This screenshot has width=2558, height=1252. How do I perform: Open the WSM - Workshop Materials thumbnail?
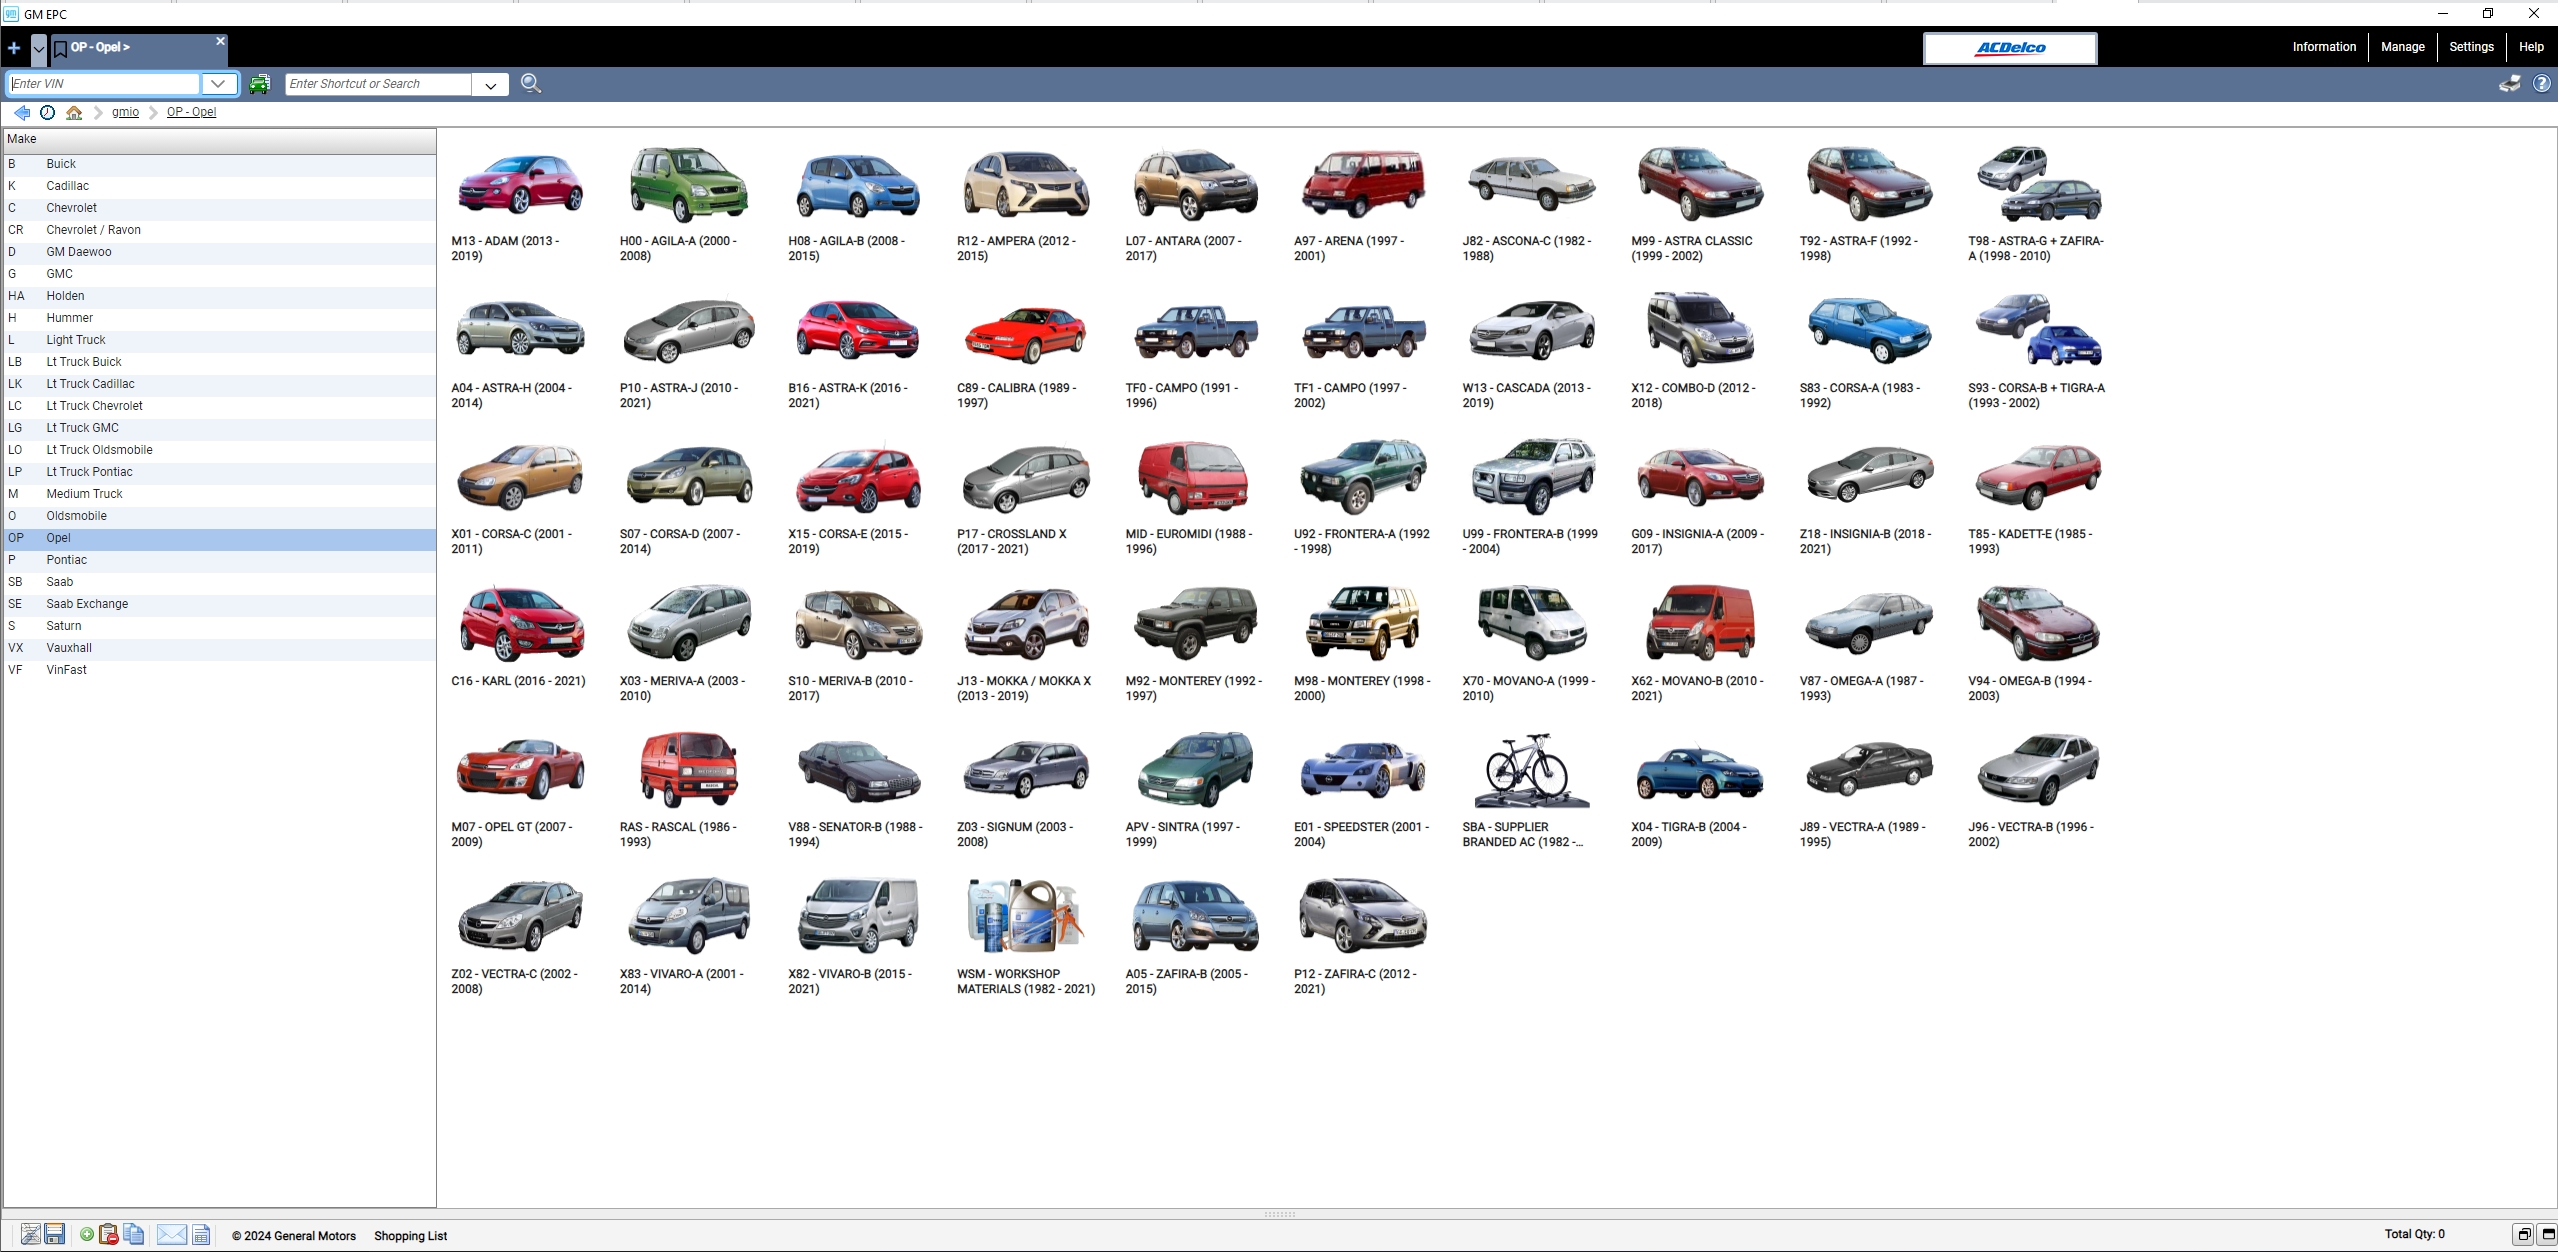(x=1026, y=915)
